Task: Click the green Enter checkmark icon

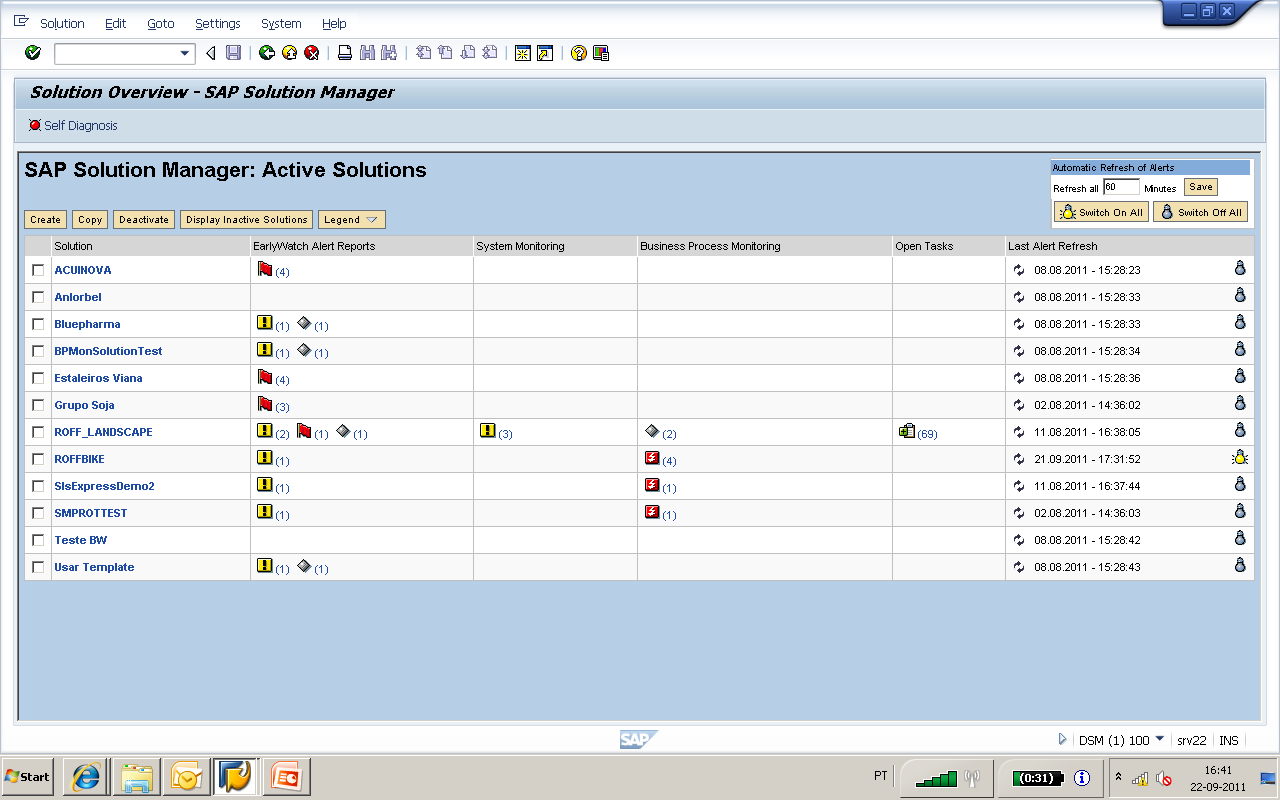Action: (32, 53)
